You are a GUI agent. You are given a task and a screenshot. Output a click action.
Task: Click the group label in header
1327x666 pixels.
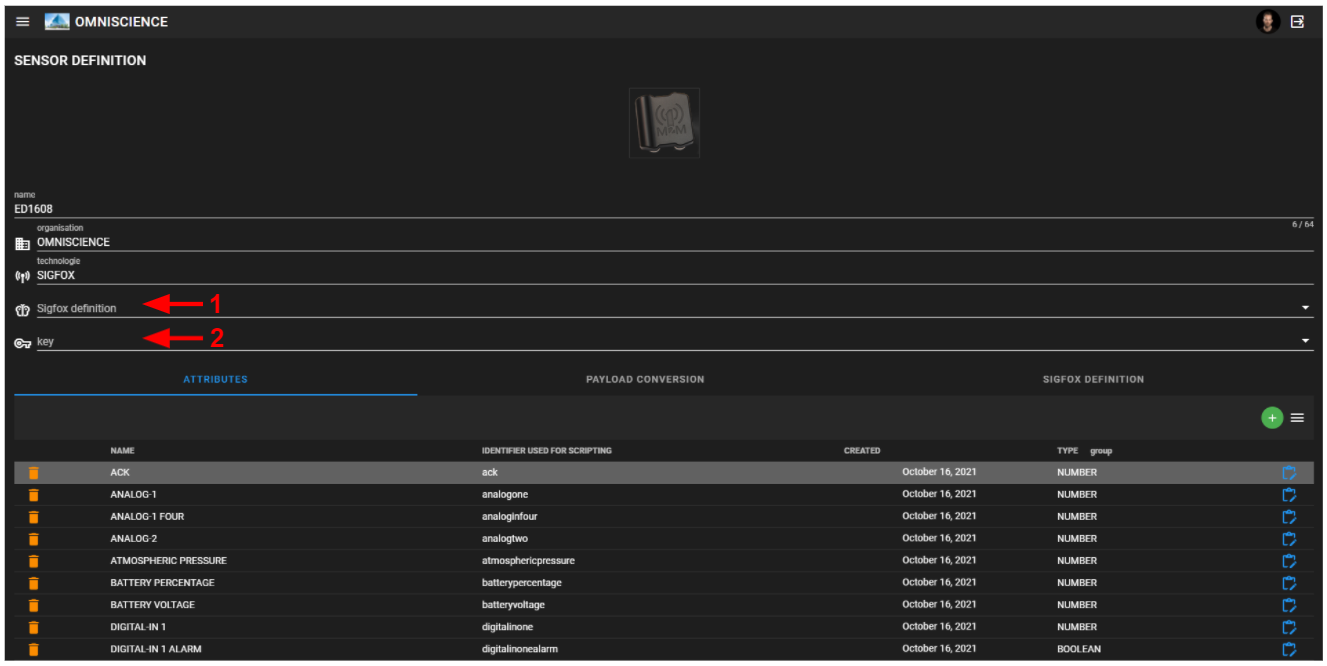click(1101, 451)
